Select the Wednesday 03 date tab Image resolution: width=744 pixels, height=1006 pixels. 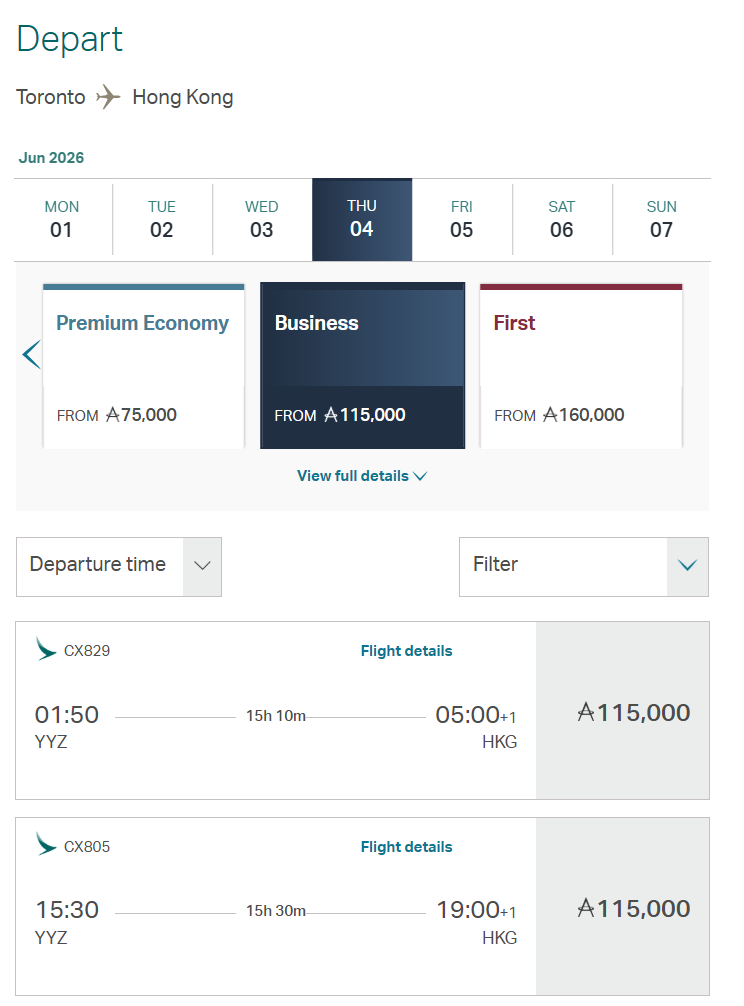coord(262,220)
